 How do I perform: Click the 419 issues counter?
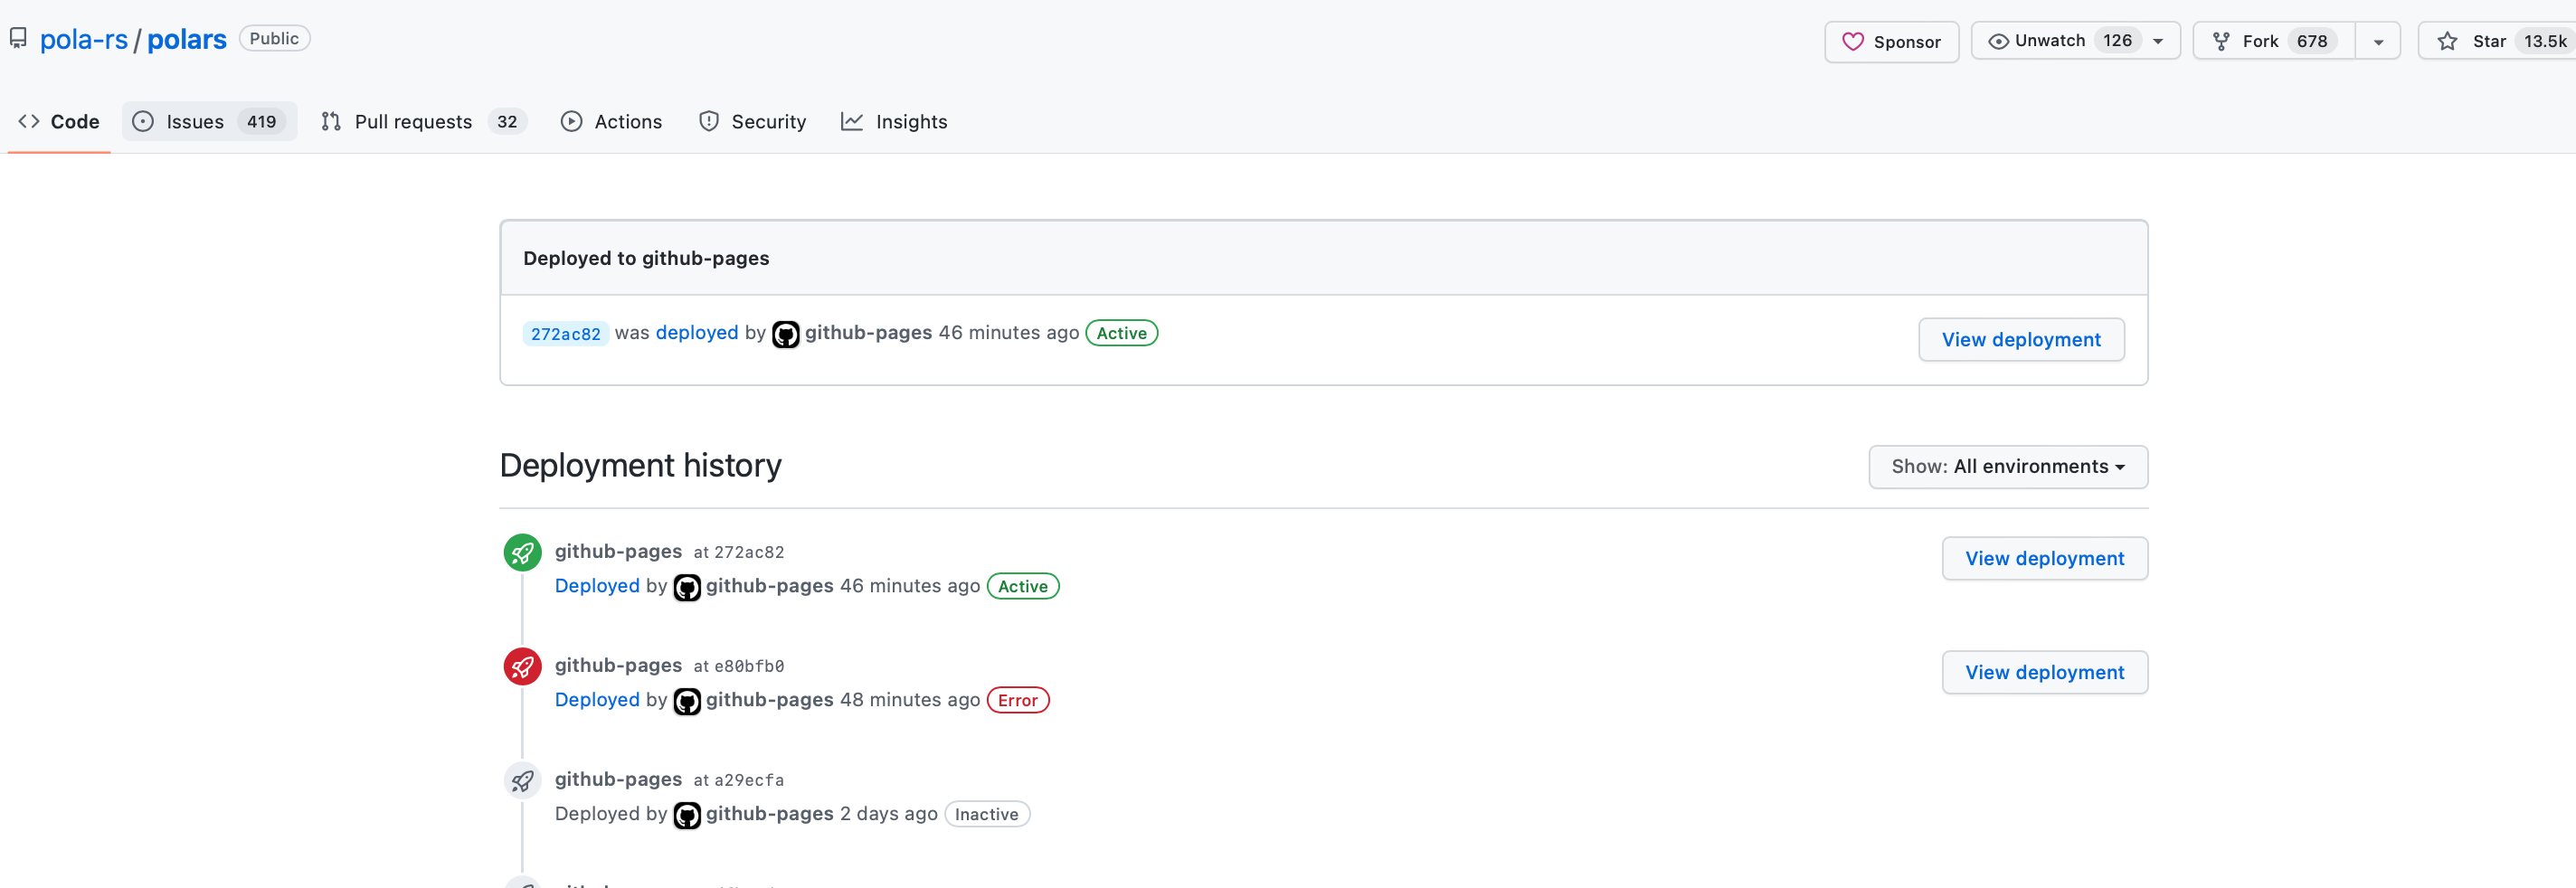261,121
